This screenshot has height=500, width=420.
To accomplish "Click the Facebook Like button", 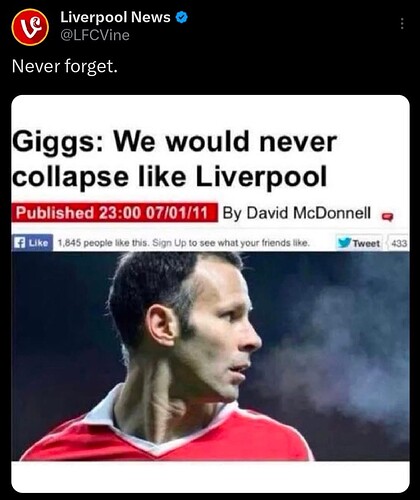I will (x=32, y=243).
